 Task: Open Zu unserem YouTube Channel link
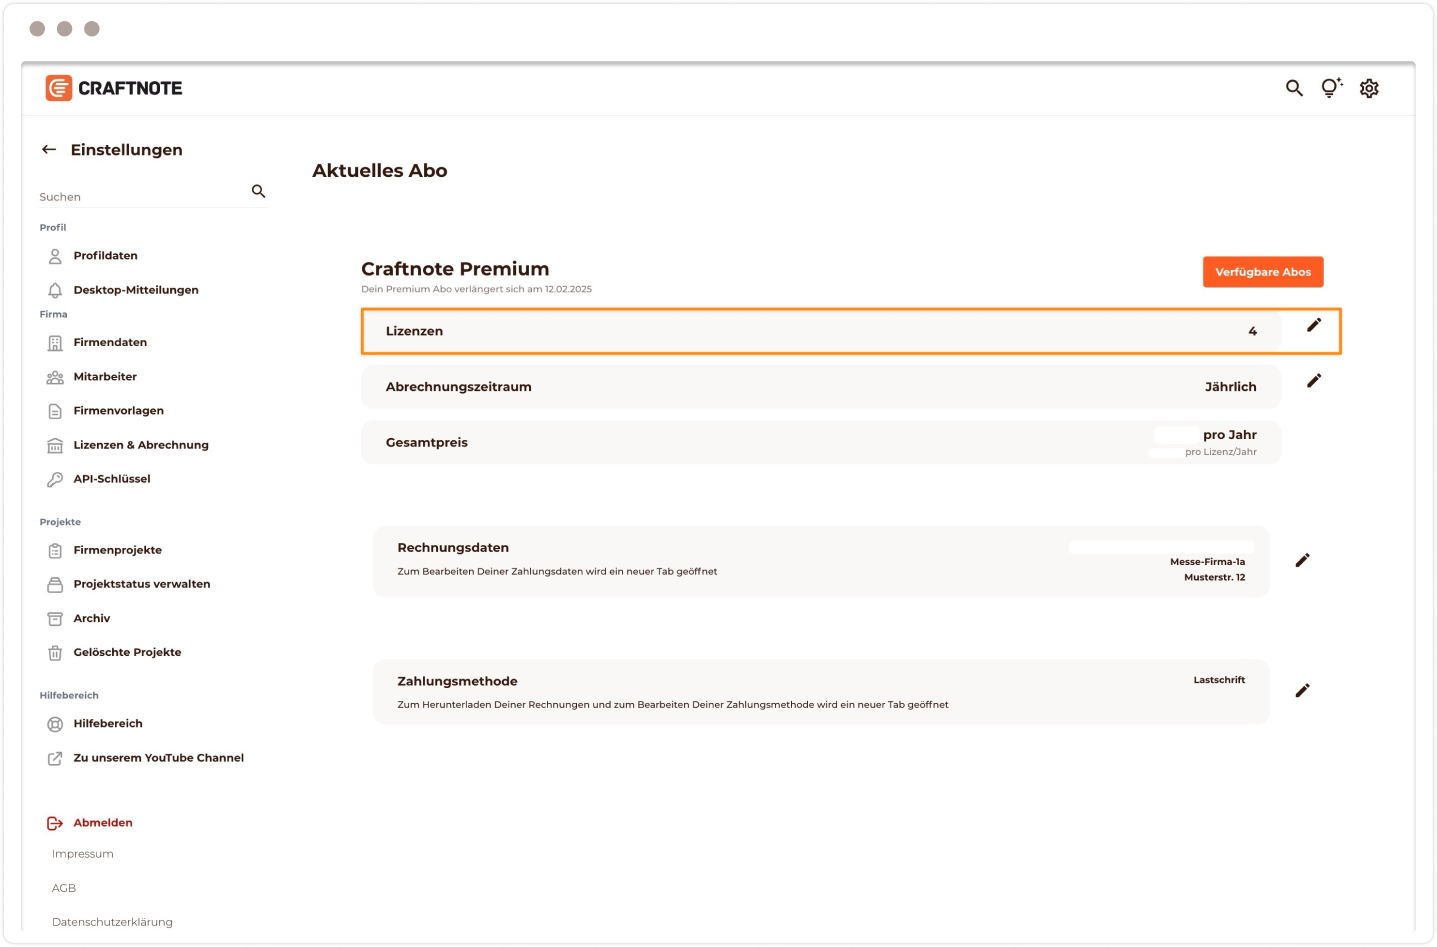pos(158,758)
